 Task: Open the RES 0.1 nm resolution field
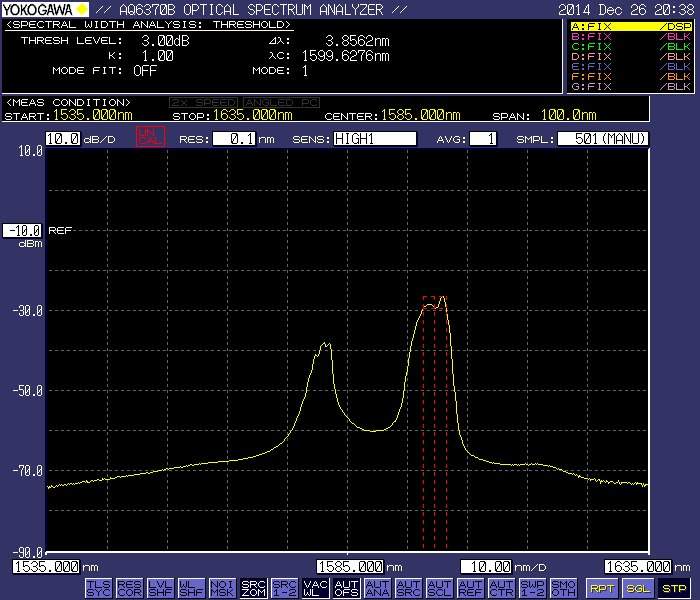click(x=232, y=139)
